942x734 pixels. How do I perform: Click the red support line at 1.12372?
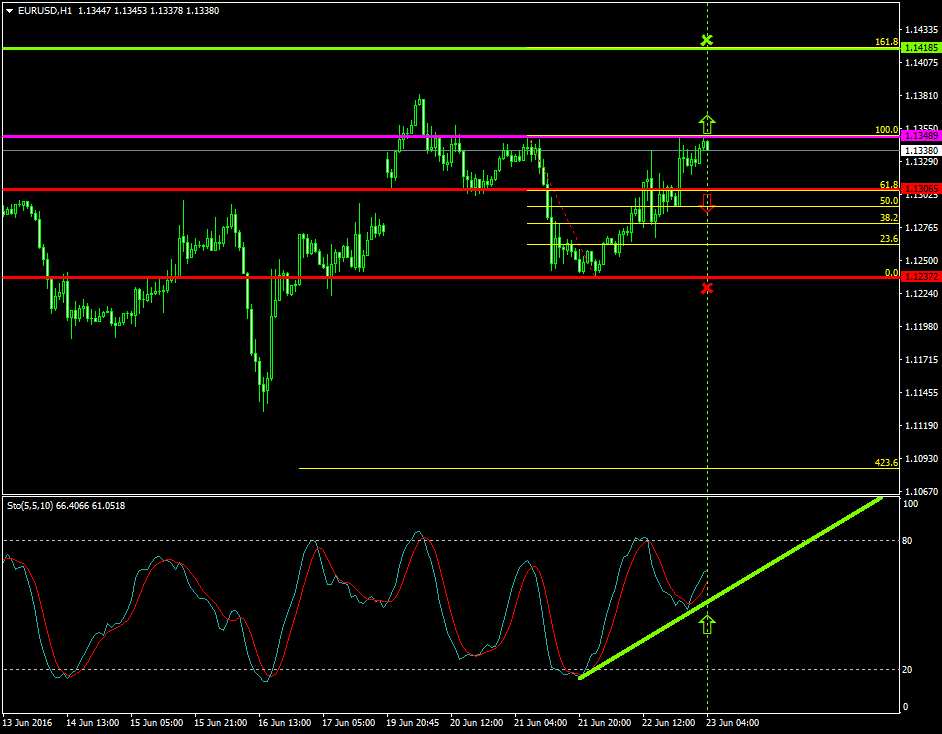click(x=300, y=277)
